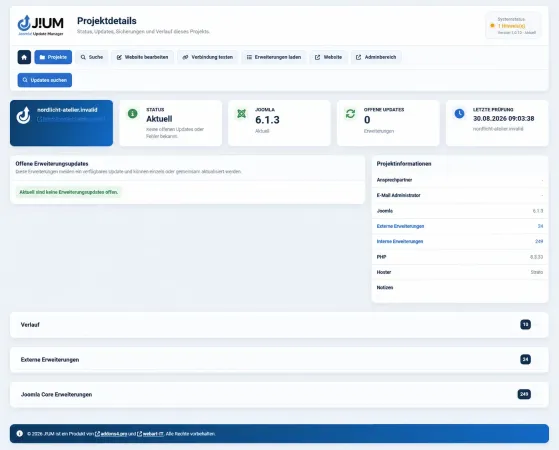
Task: Click the Updates suchen button
Action: 45,80
